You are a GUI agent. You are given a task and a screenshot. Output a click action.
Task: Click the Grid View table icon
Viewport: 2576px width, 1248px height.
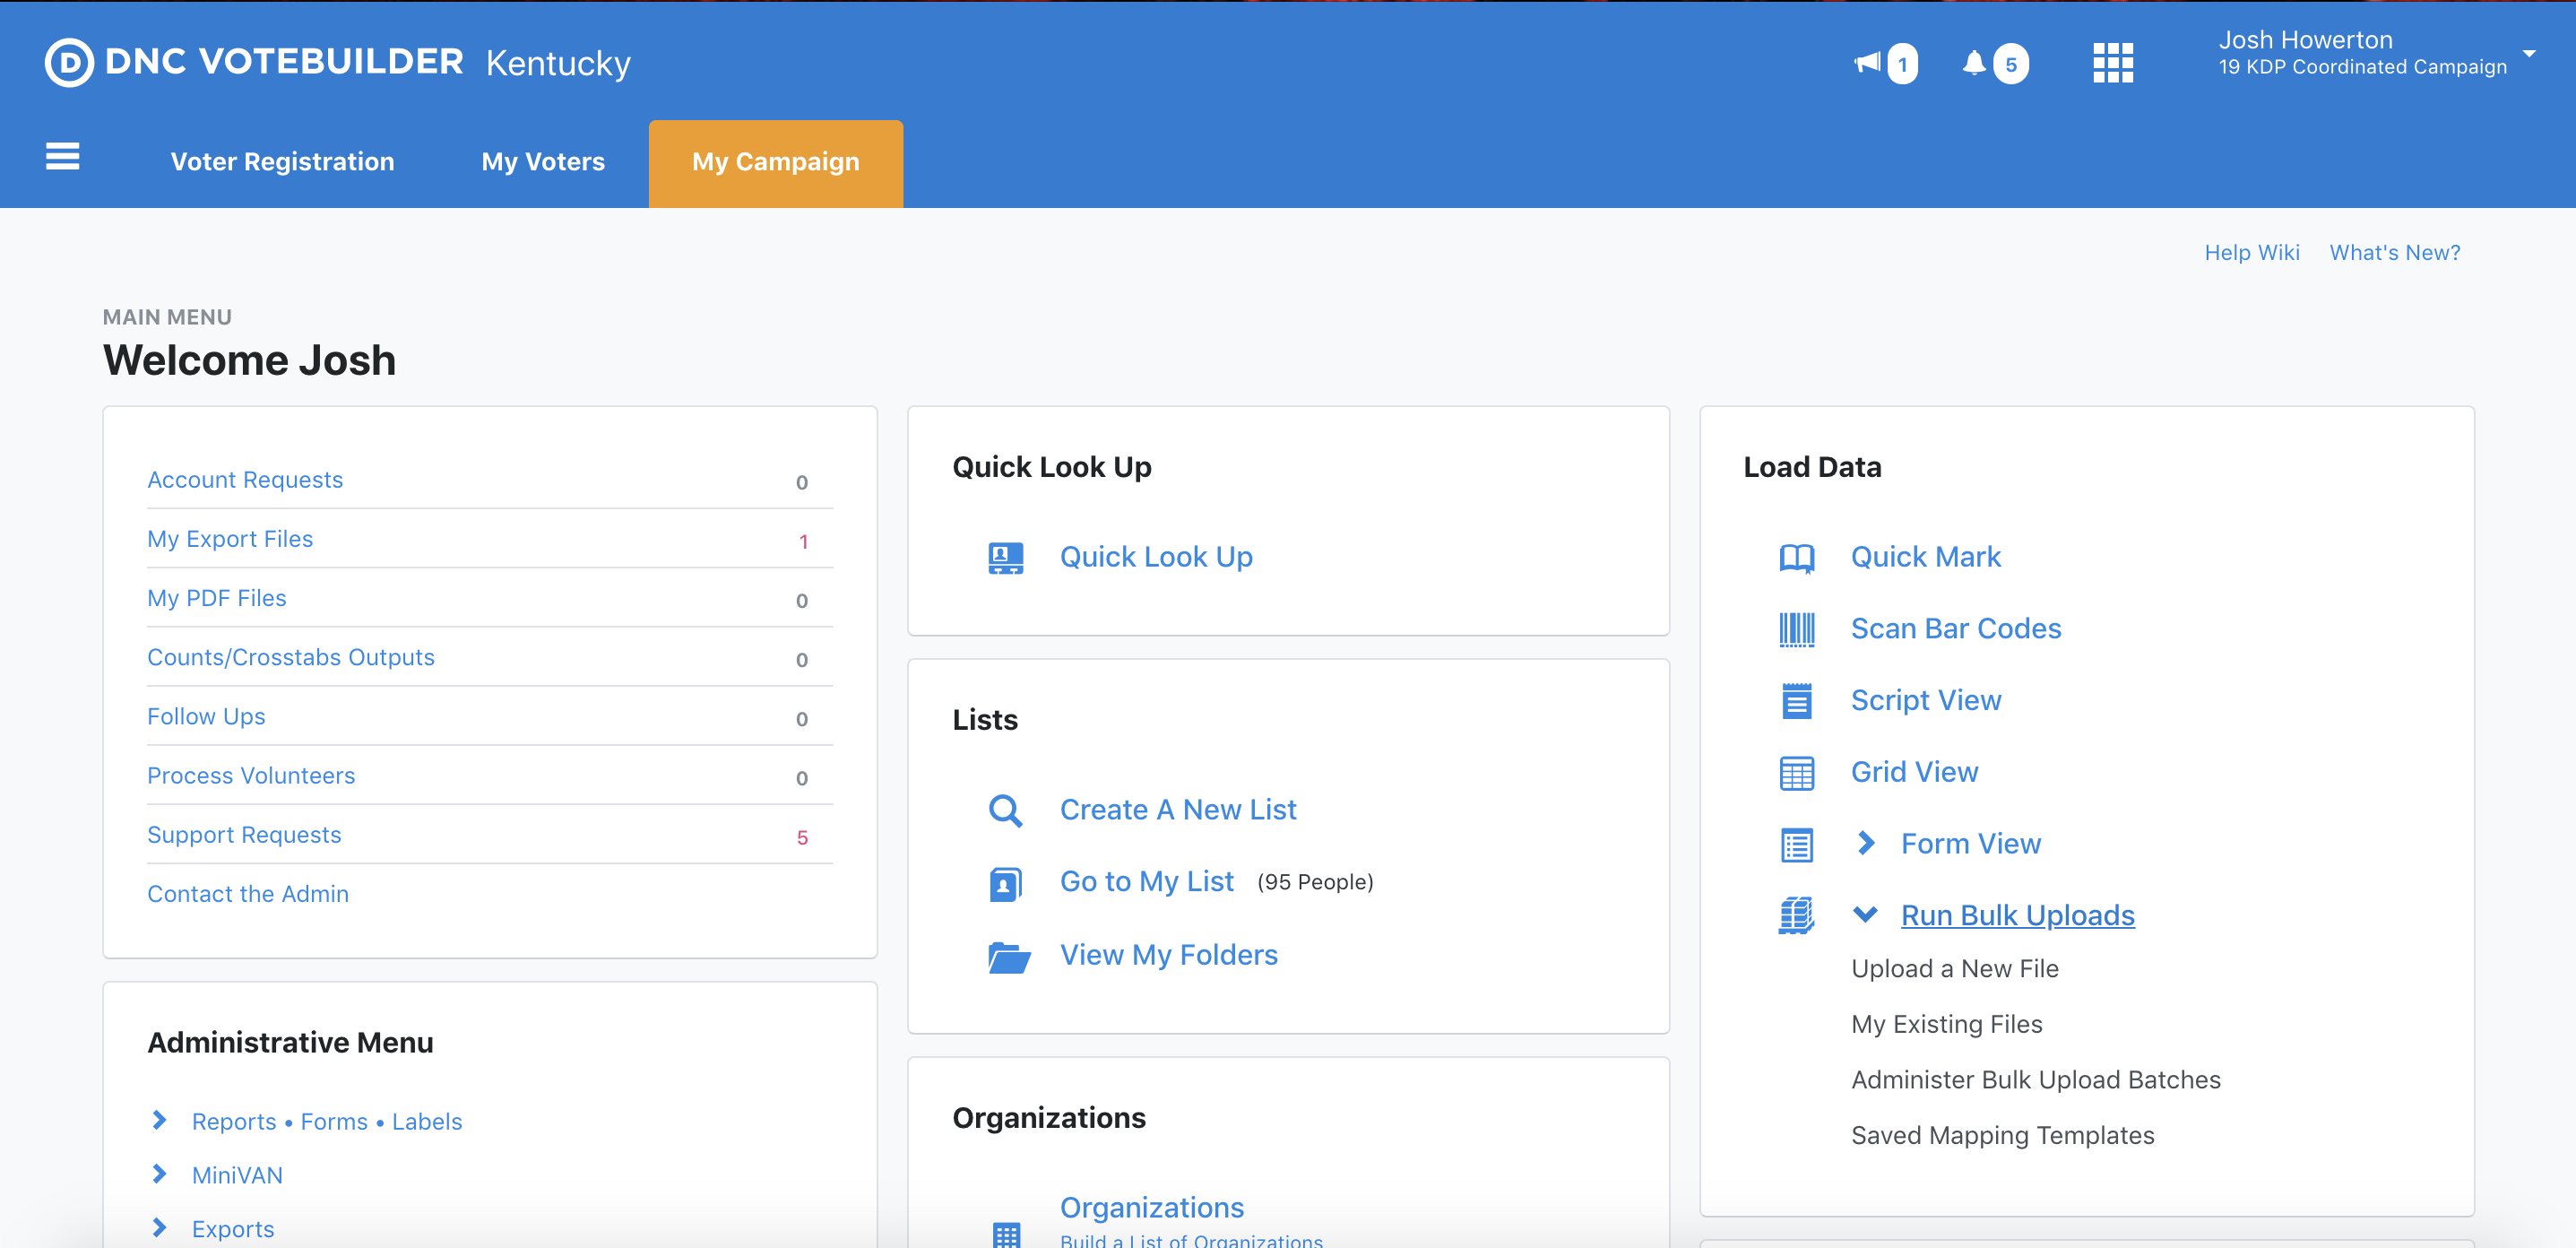1796,773
